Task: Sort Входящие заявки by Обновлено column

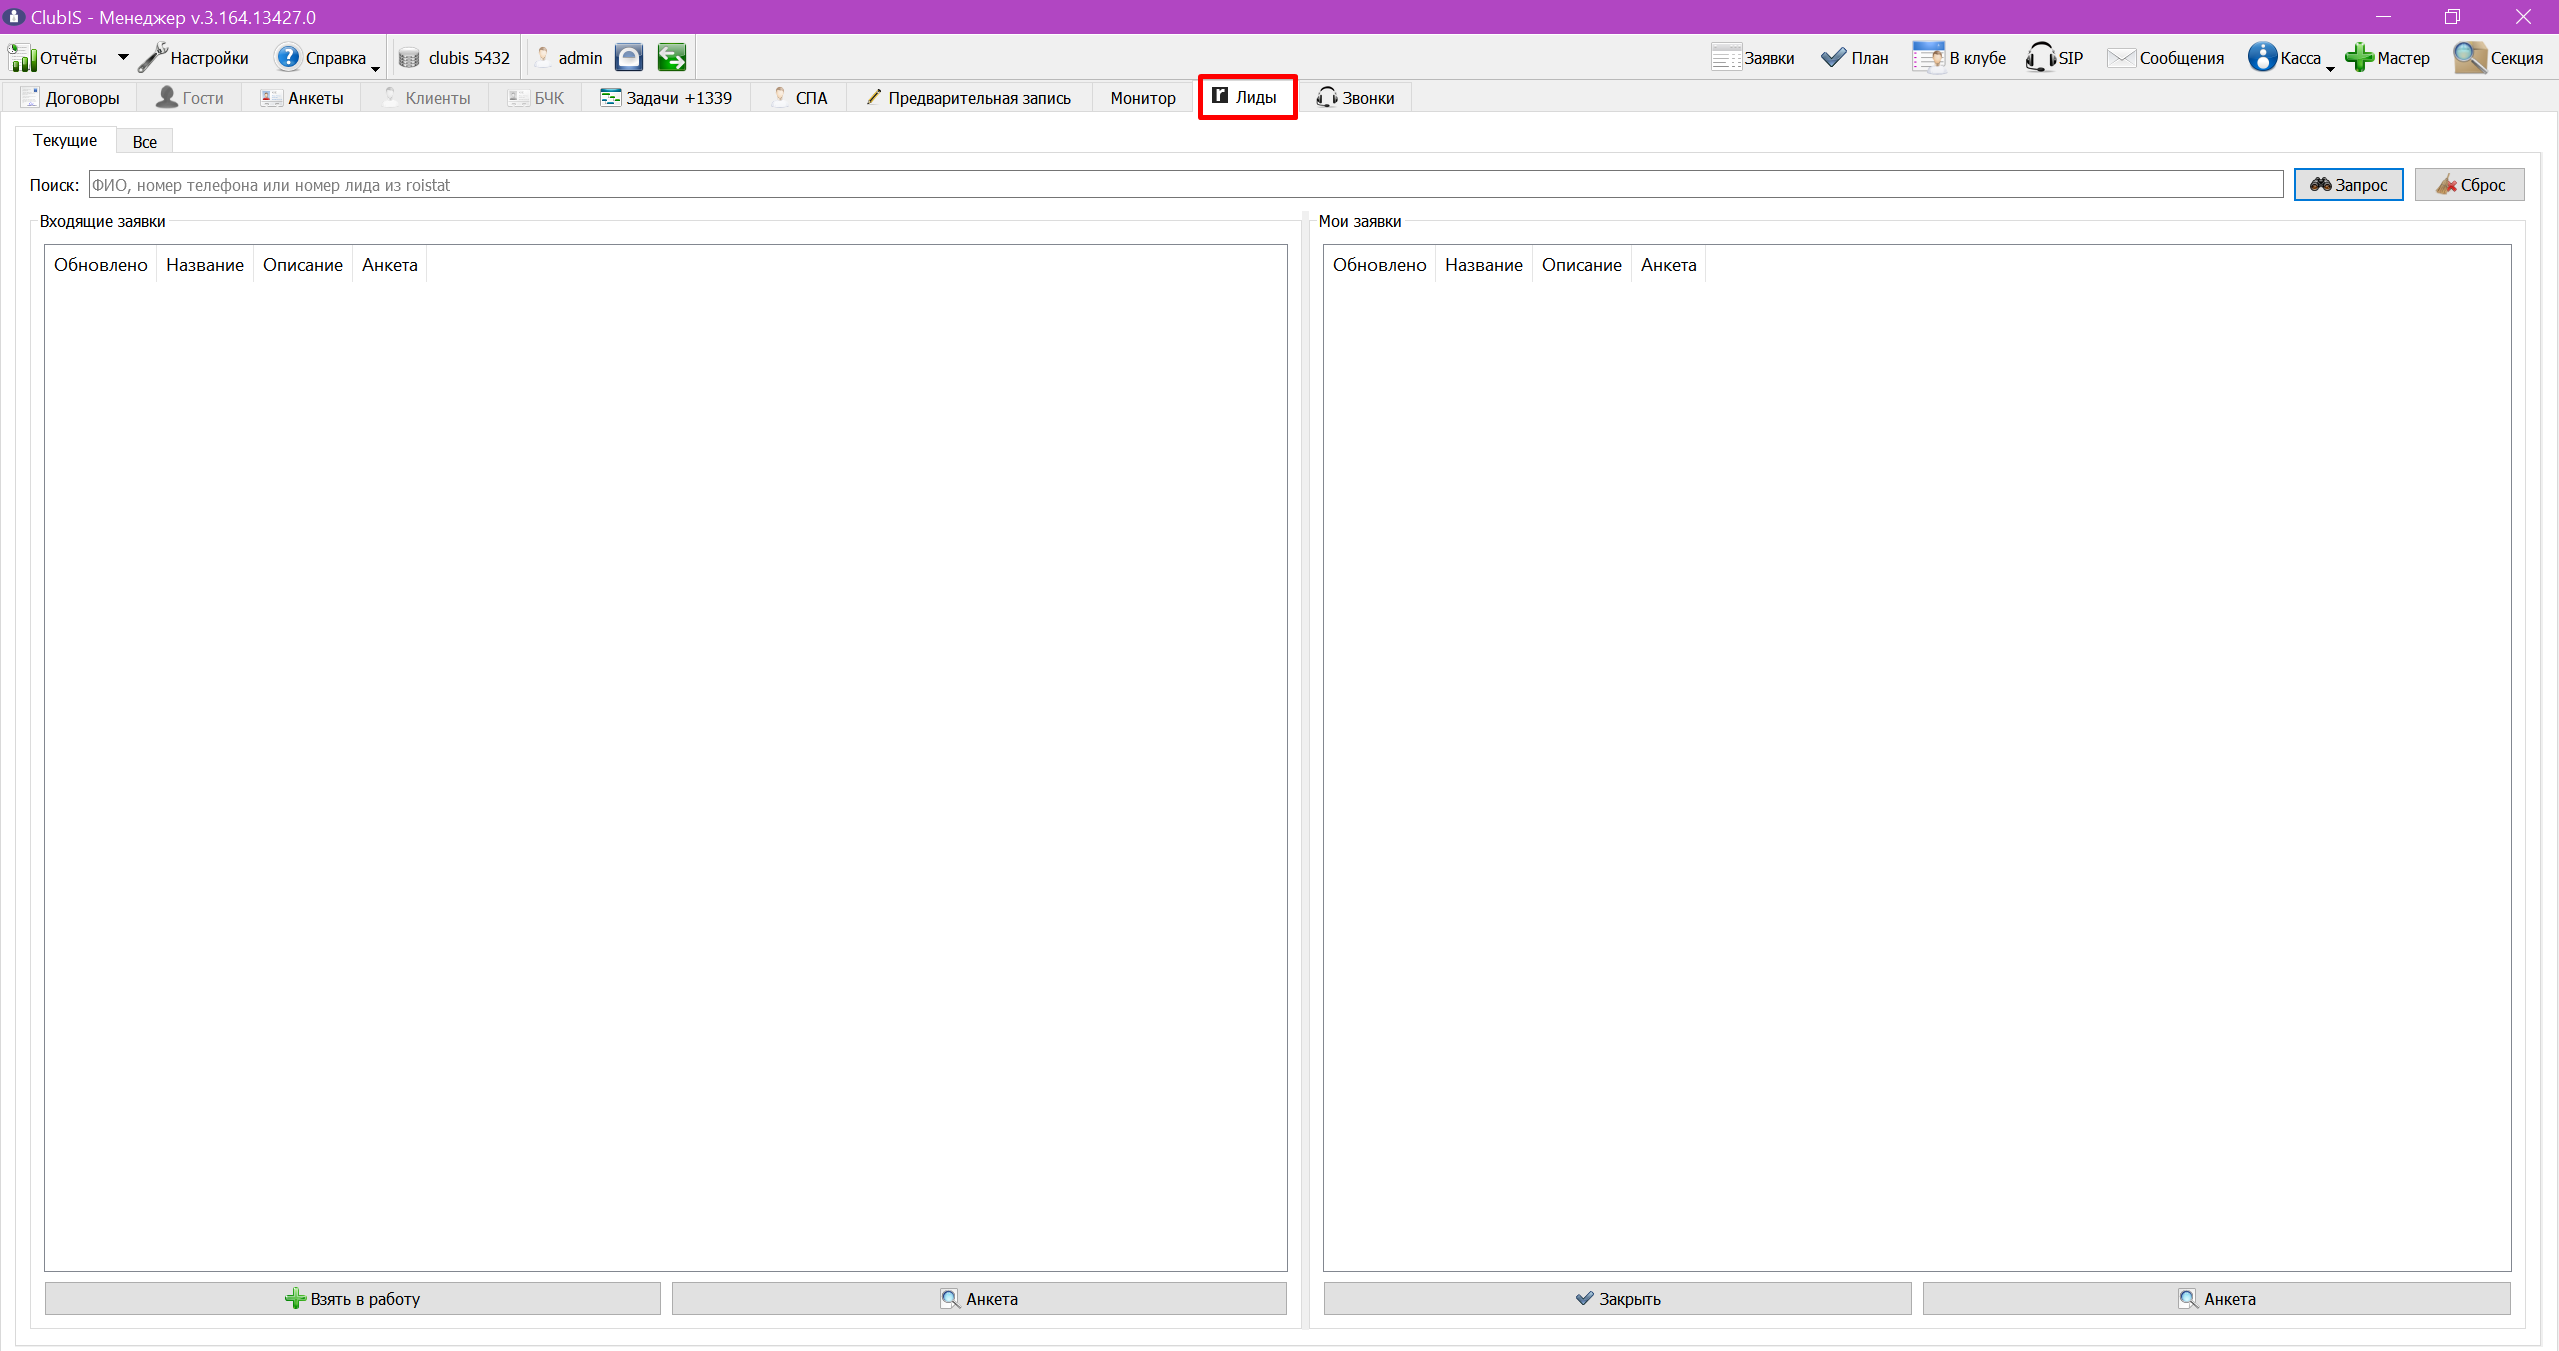Action: (101, 265)
